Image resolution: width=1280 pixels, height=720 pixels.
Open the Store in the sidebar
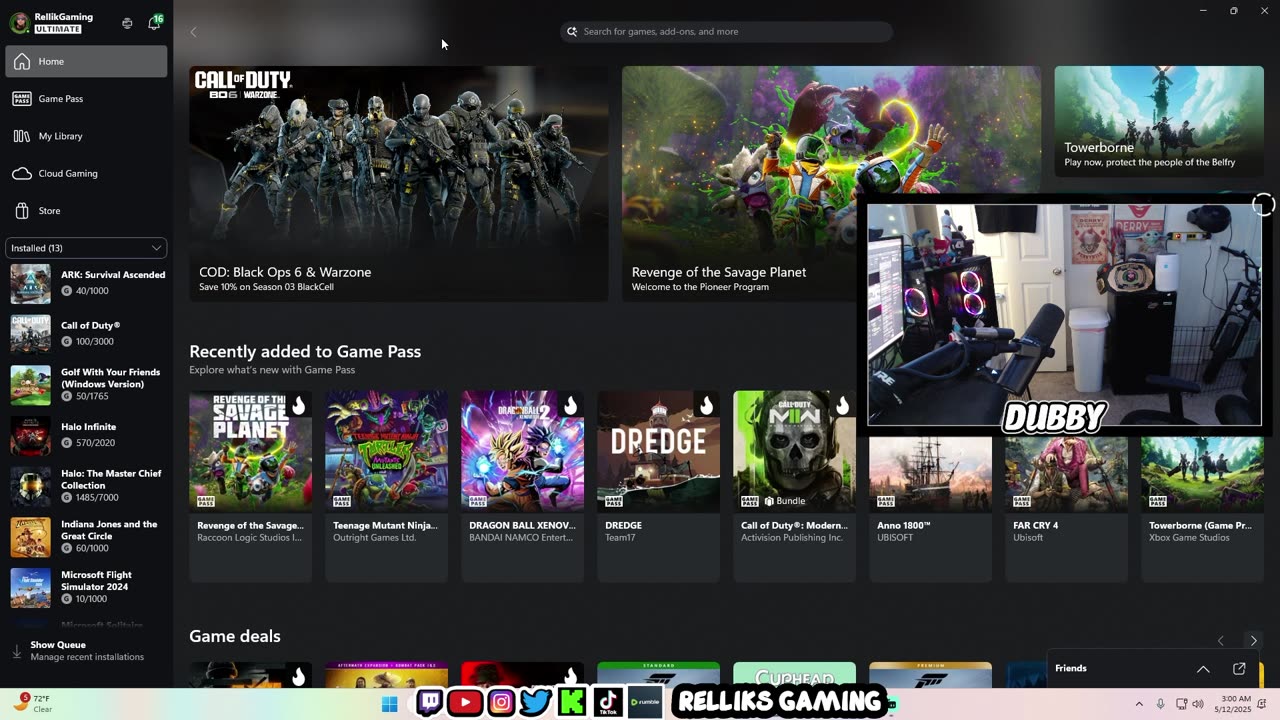point(86,211)
